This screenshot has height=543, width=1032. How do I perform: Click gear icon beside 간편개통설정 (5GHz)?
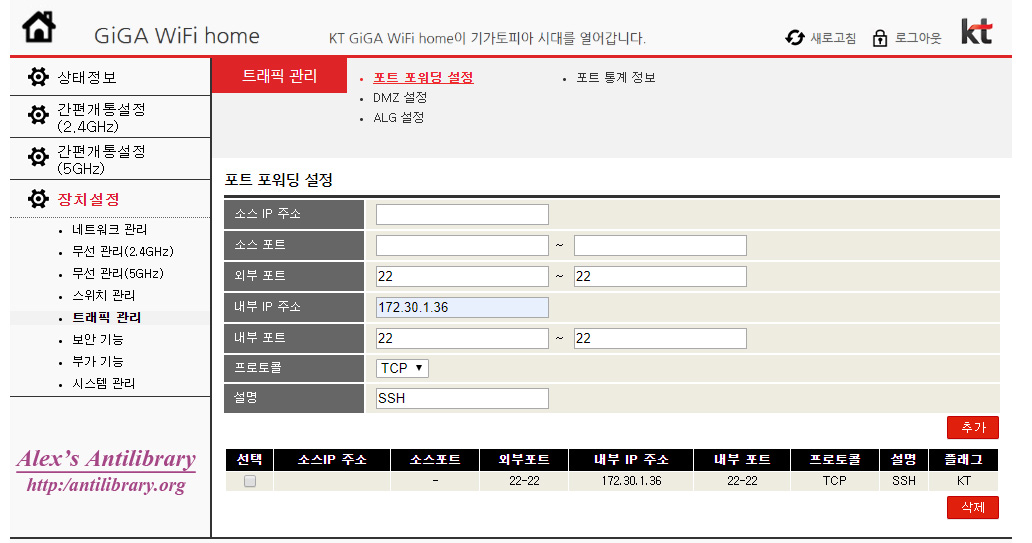coord(38,157)
